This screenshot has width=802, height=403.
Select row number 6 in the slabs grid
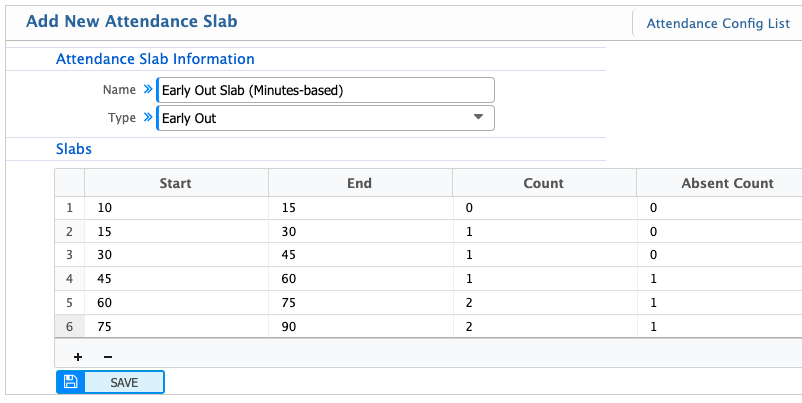pyautogui.click(x=70, y=326)
